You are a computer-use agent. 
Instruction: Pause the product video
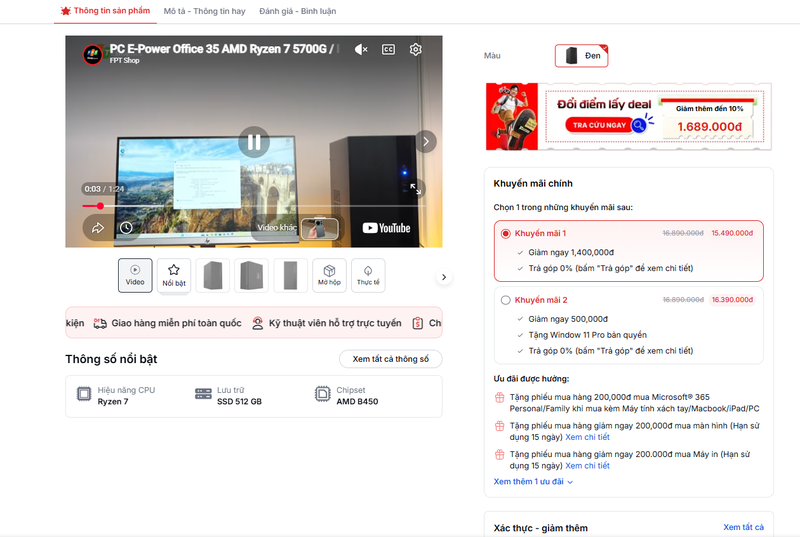click(x=254, y=142)
